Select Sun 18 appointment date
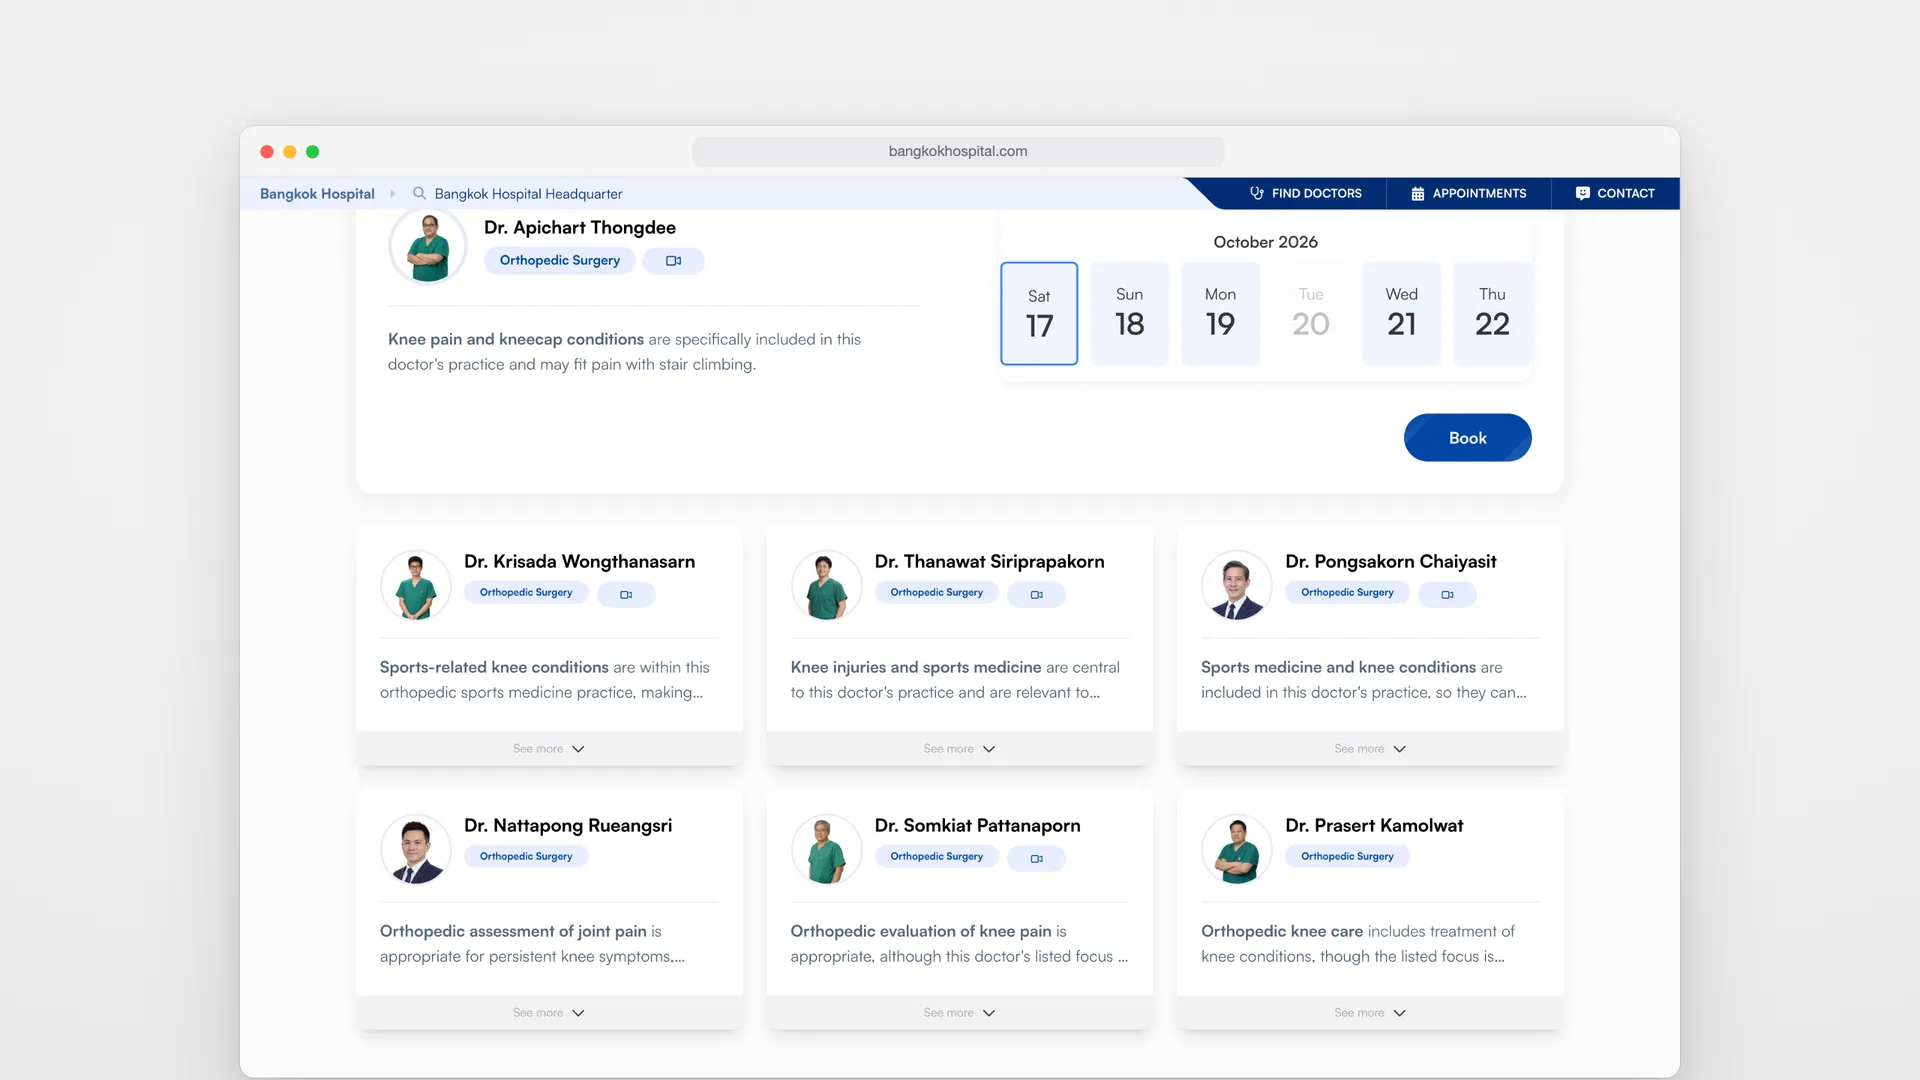Screen dimensions: 1920x1080 point(1129,313)
